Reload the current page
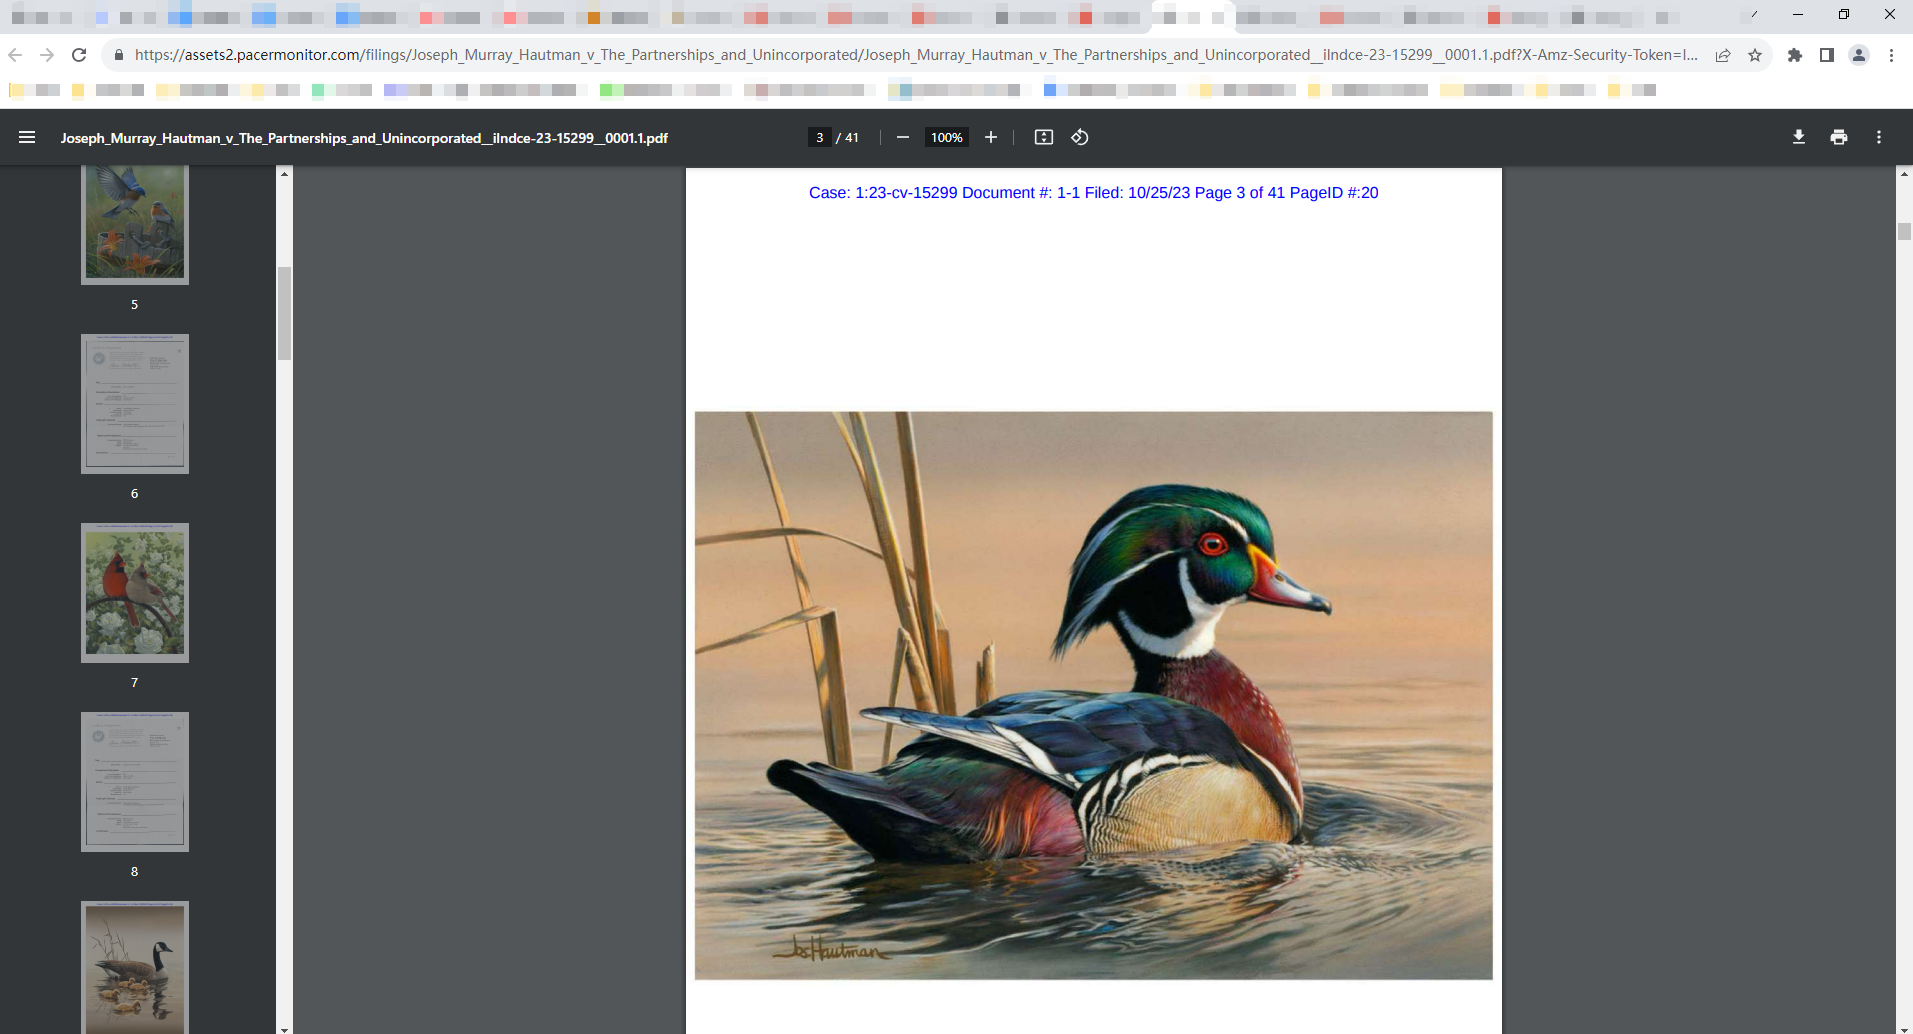Viewport: 1913px width, 1034px height. pos(79,55)
